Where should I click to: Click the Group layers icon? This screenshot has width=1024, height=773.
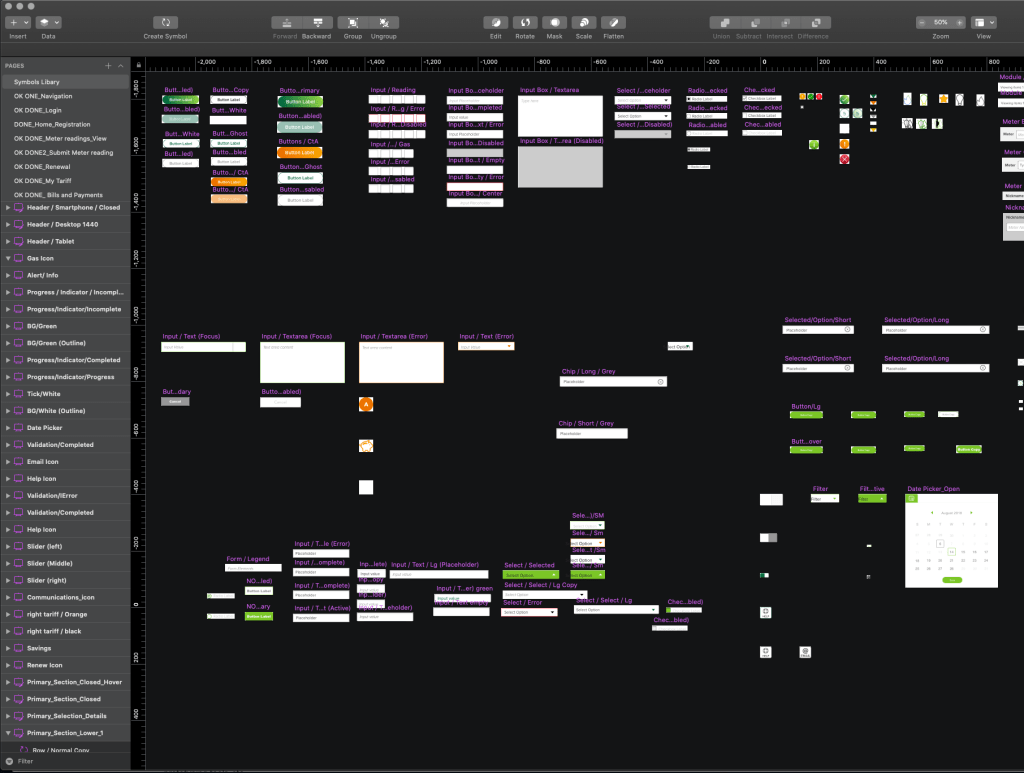pyautogui.click(x=351, y=22)
